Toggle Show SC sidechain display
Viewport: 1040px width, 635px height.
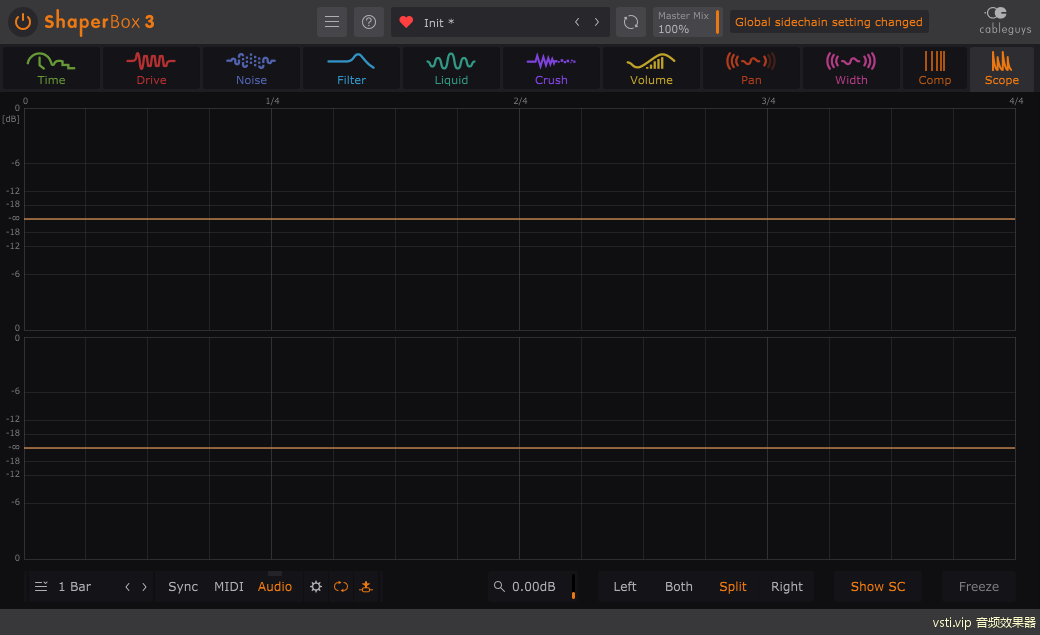click(x=878, y=587)
